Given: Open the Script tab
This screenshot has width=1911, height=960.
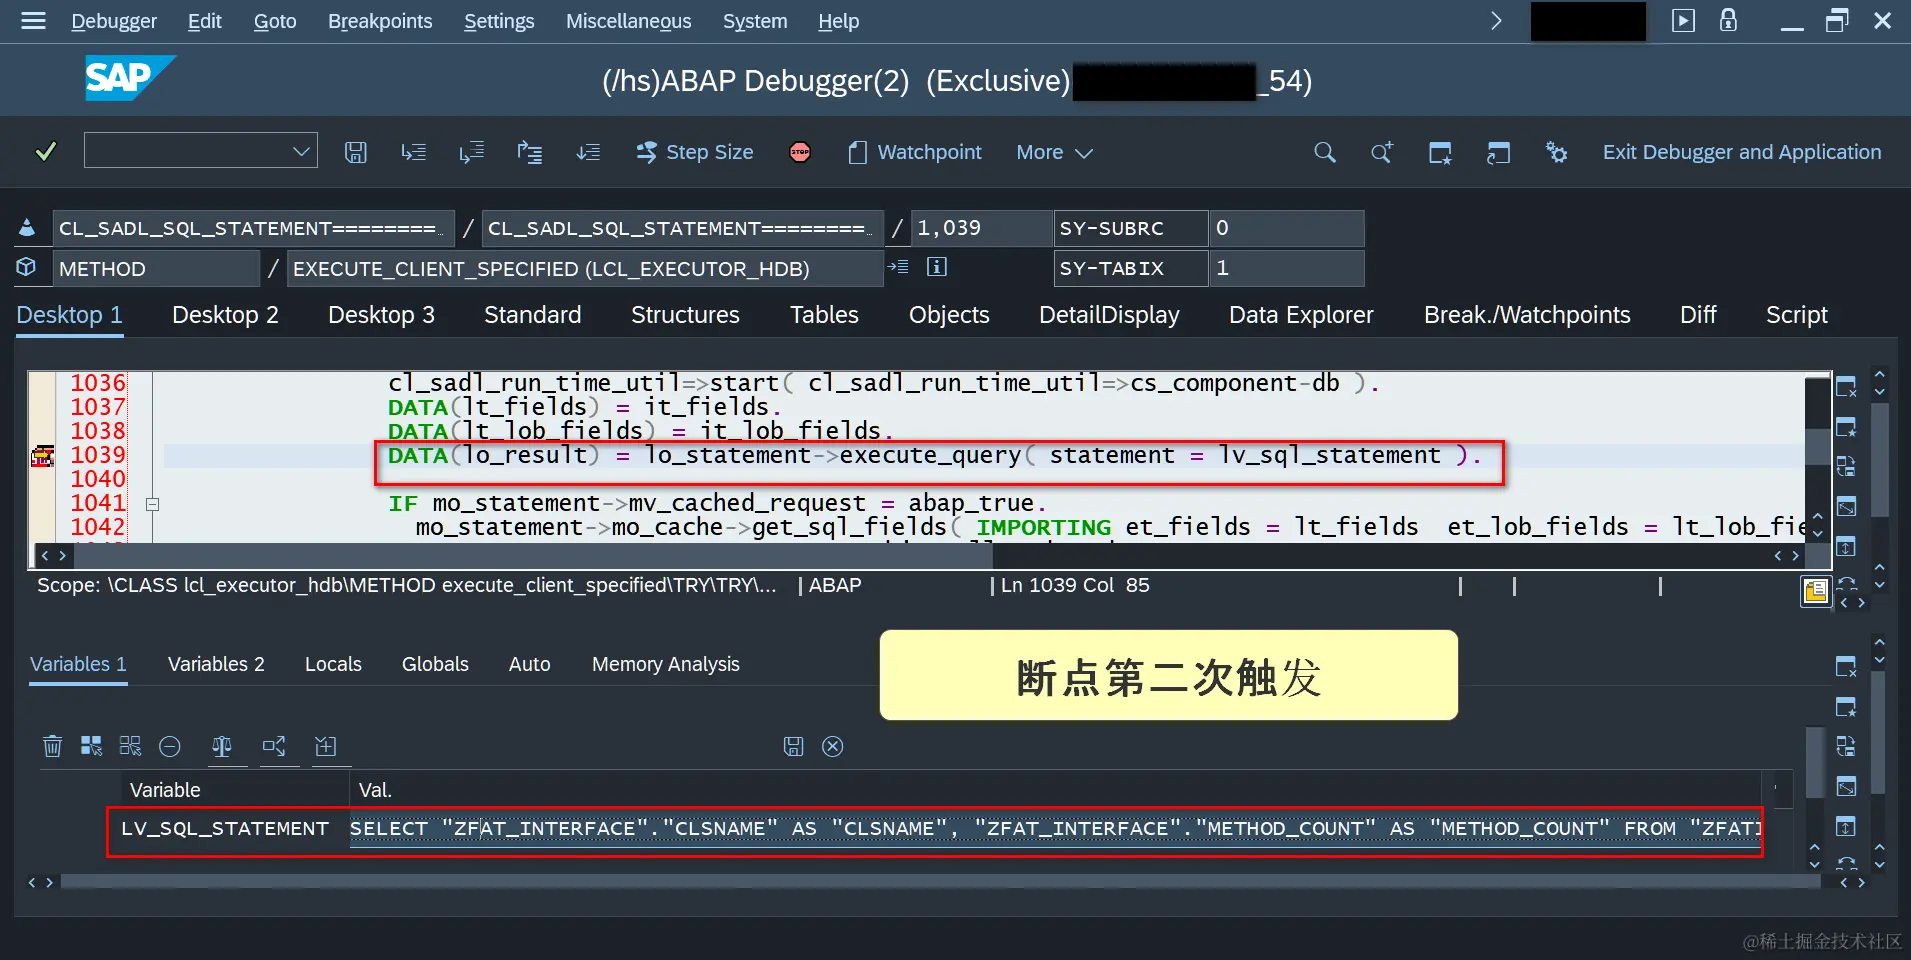Looking at the screenshot, I should tap(1796, 315).
